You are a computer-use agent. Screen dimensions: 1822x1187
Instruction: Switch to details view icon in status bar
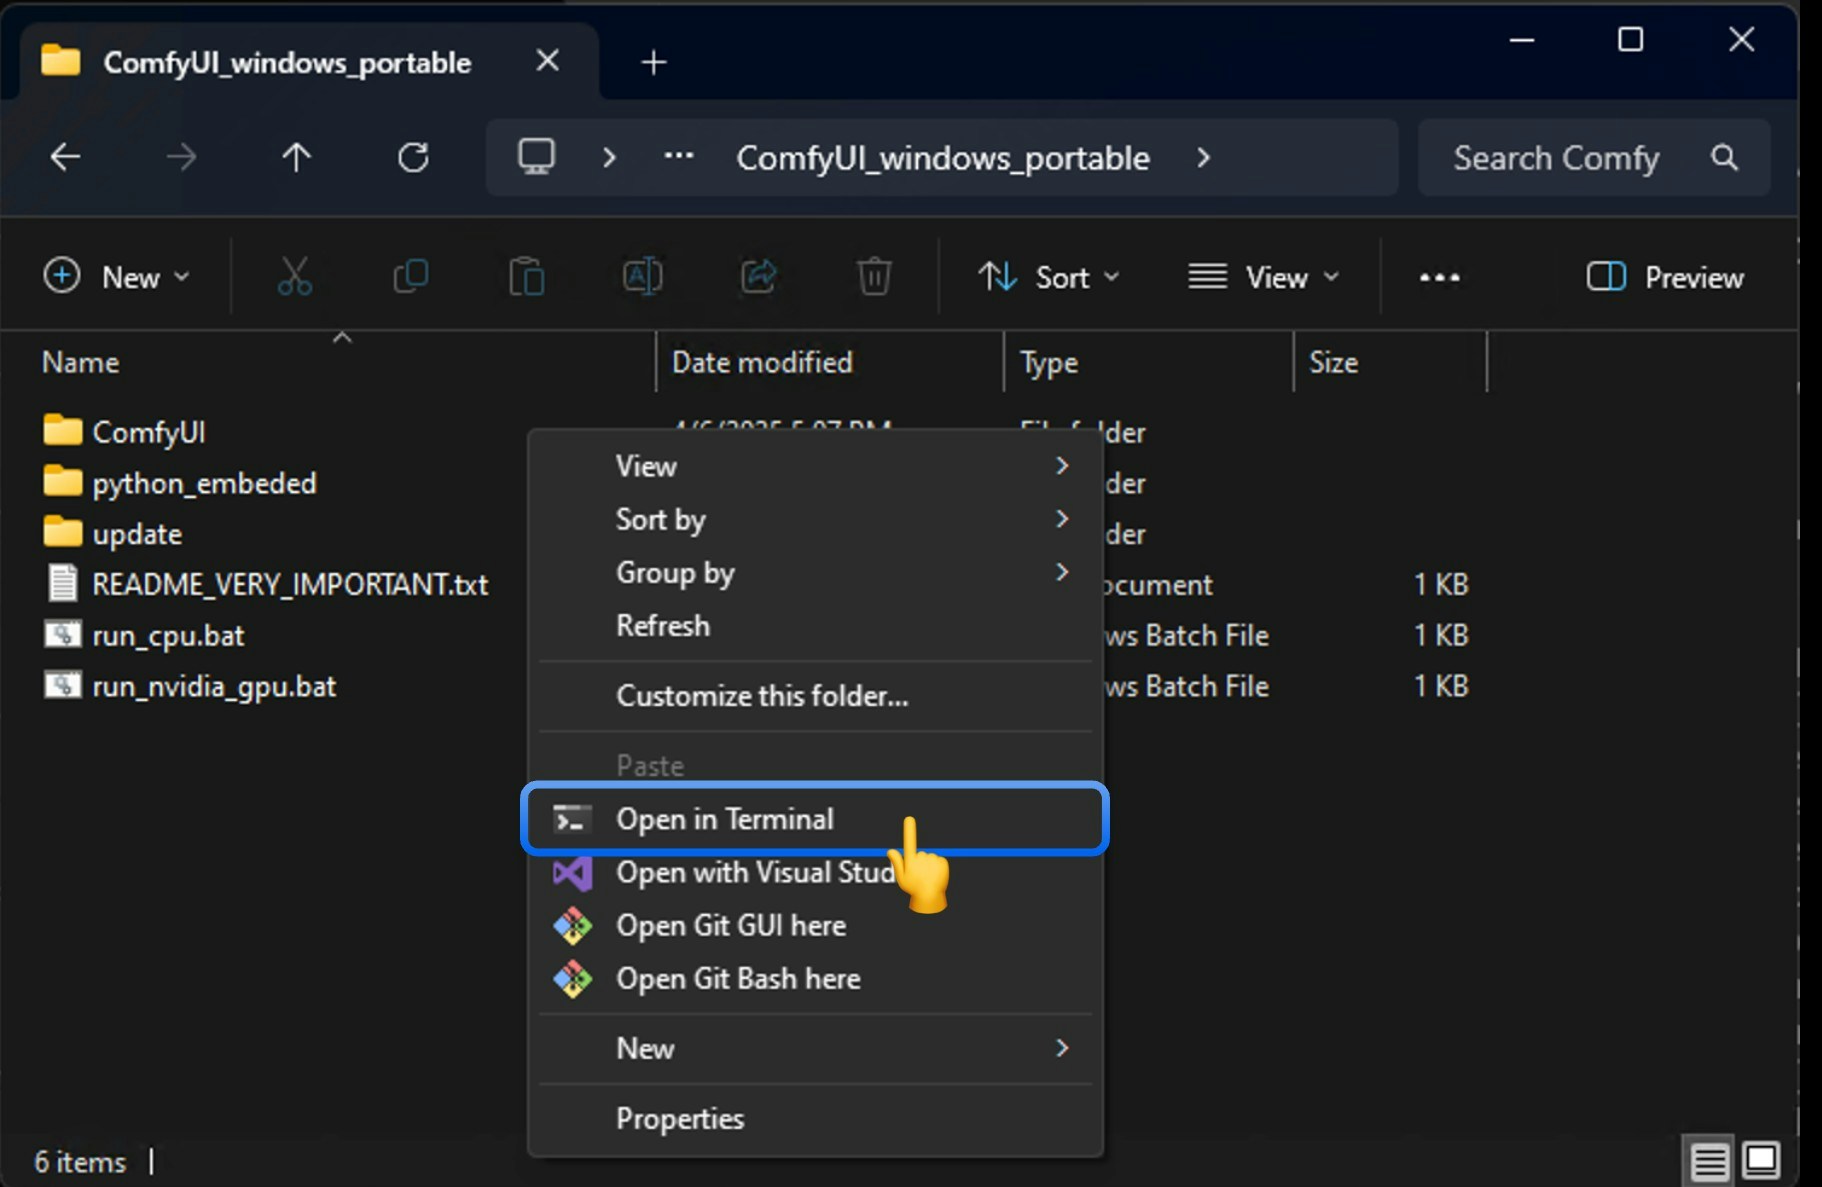pos(1709,1162)
